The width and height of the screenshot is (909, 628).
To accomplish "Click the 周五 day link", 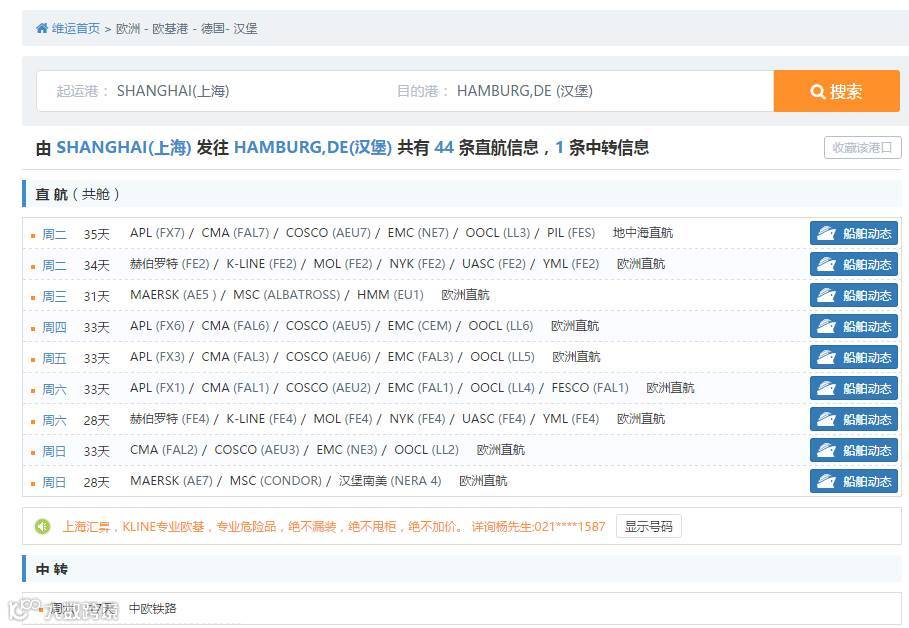I will [54, 358].
